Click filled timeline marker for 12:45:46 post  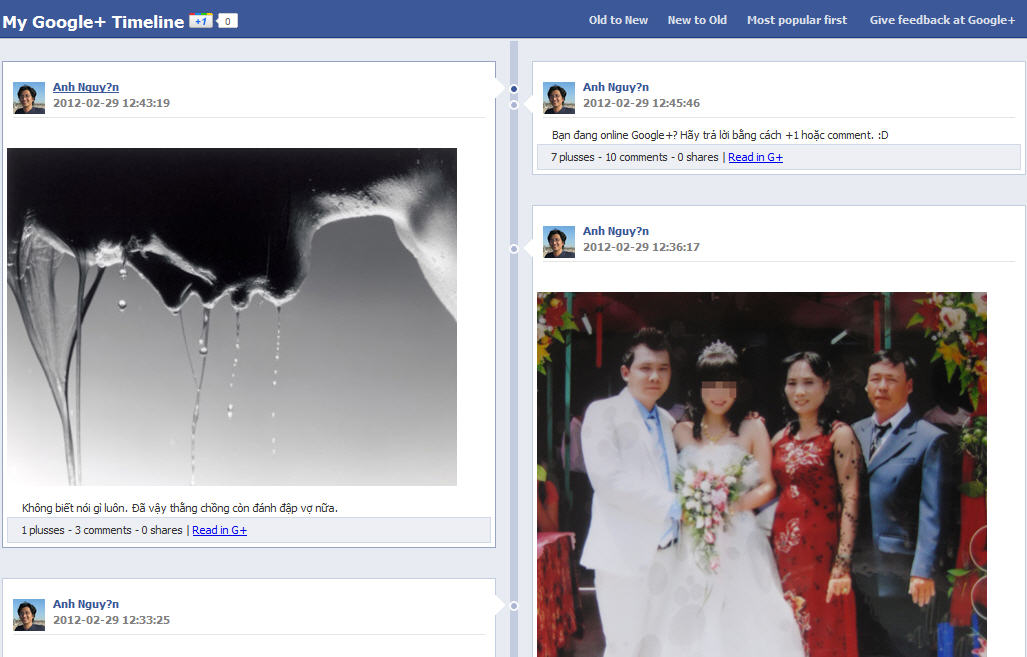[514, 88]
